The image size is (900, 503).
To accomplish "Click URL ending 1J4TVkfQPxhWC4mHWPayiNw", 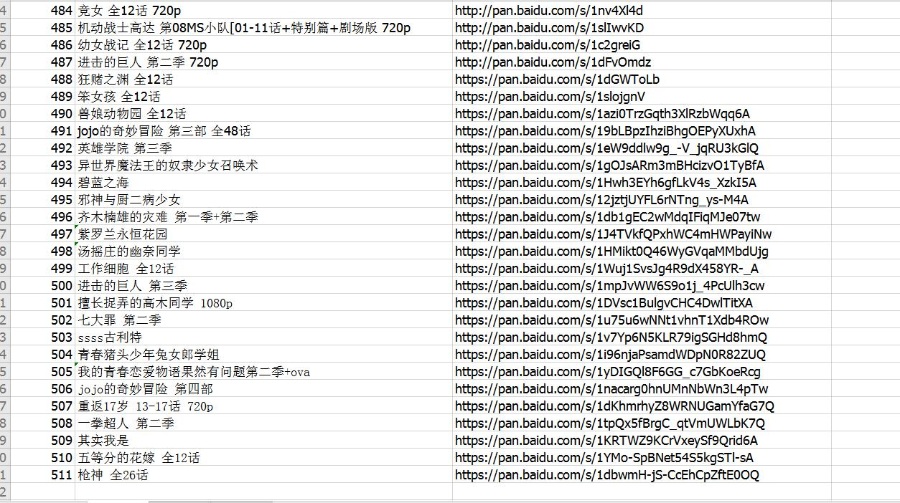I will (x=614, y=234).
